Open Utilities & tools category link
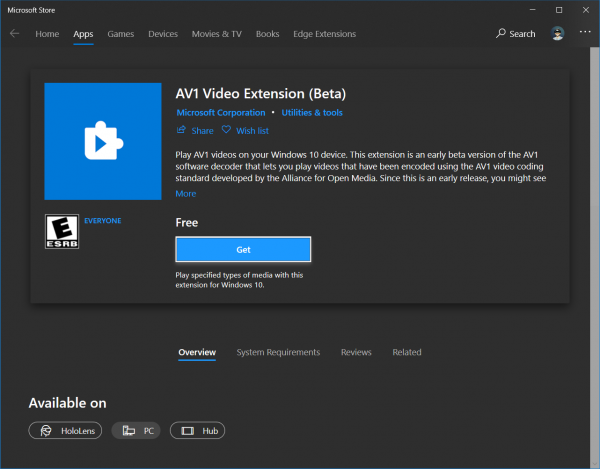This screenshot has width=600, height=469. [x=312, y=112]
